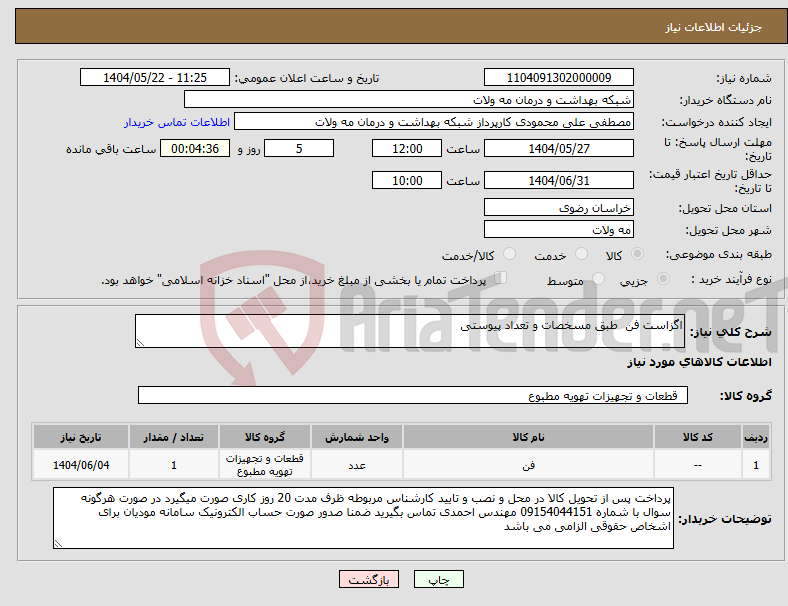Click the delivery province field خراسان رضوی

tap(559, 207)
